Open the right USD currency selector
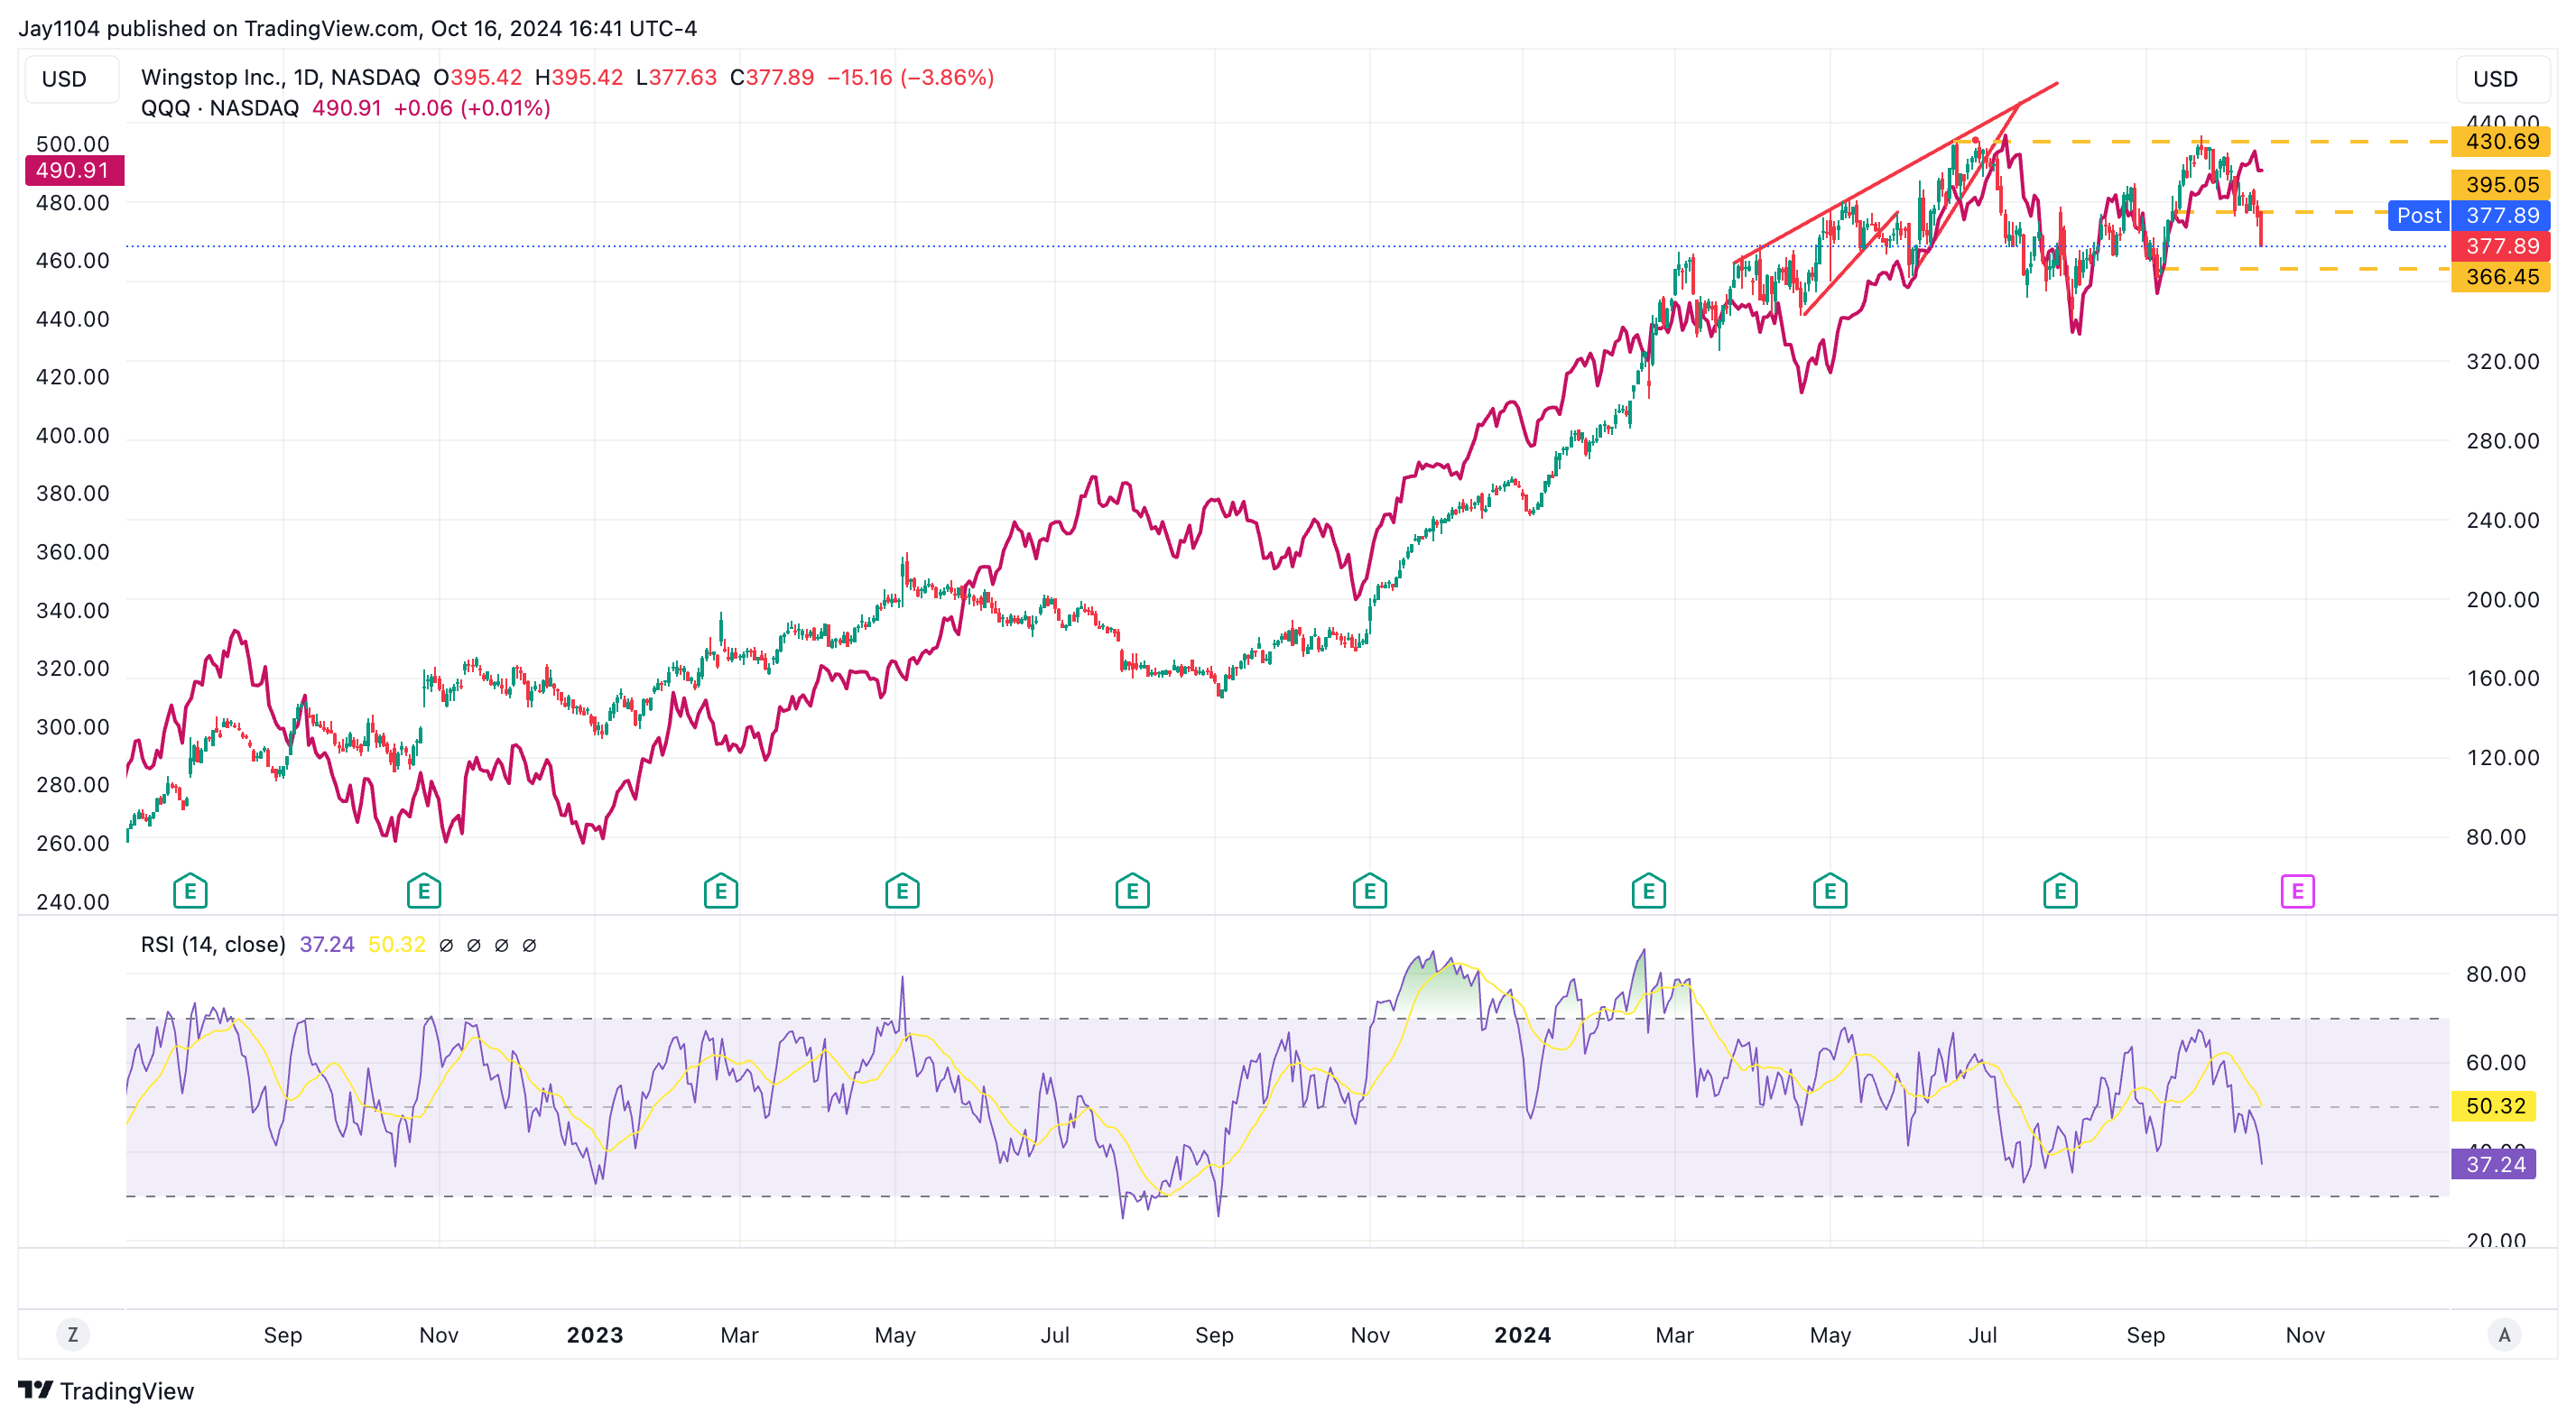The height and width of the screenshot is (1422, 2576). (2503, 79)
